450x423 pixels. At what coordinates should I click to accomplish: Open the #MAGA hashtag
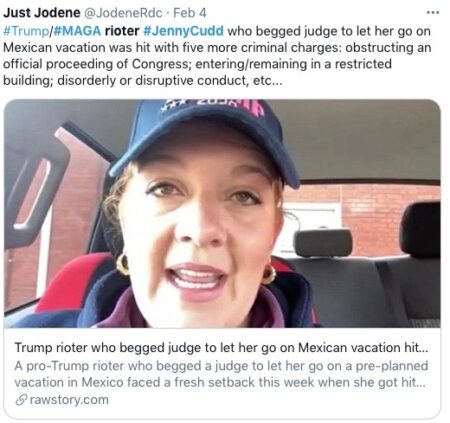pos(77,31)
